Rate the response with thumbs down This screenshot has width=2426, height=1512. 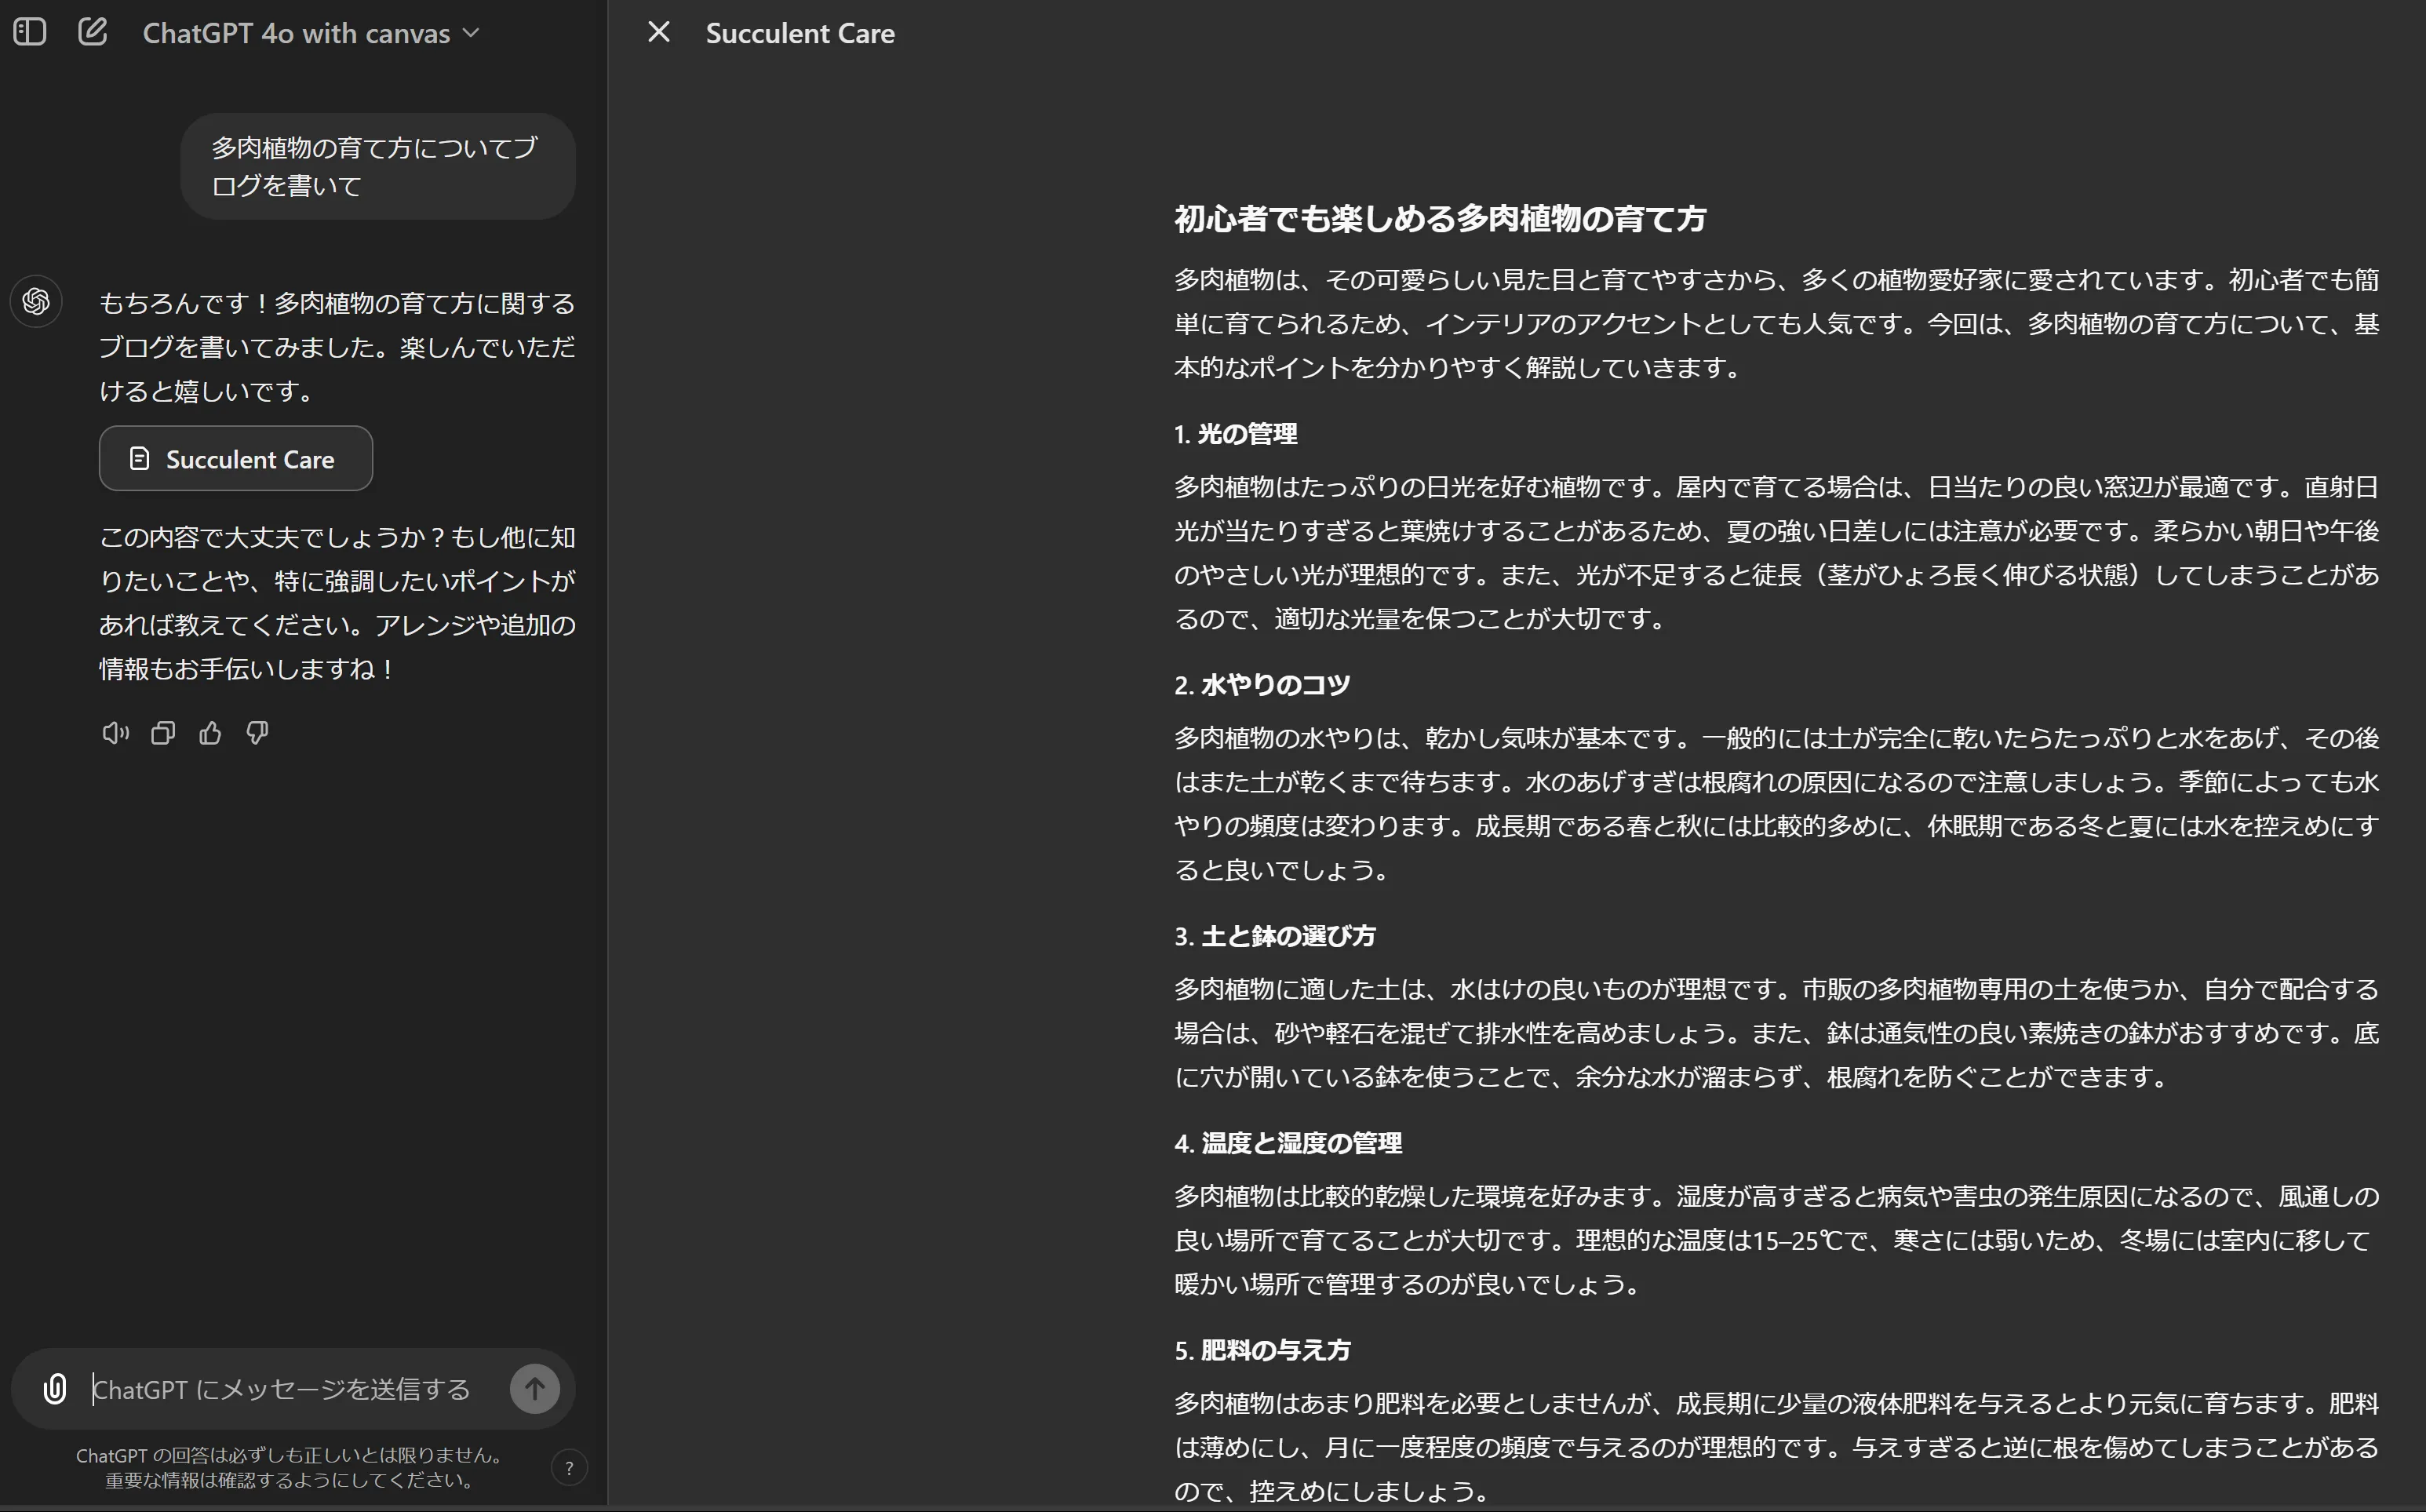pyautogui.click(x=257, y=733)
